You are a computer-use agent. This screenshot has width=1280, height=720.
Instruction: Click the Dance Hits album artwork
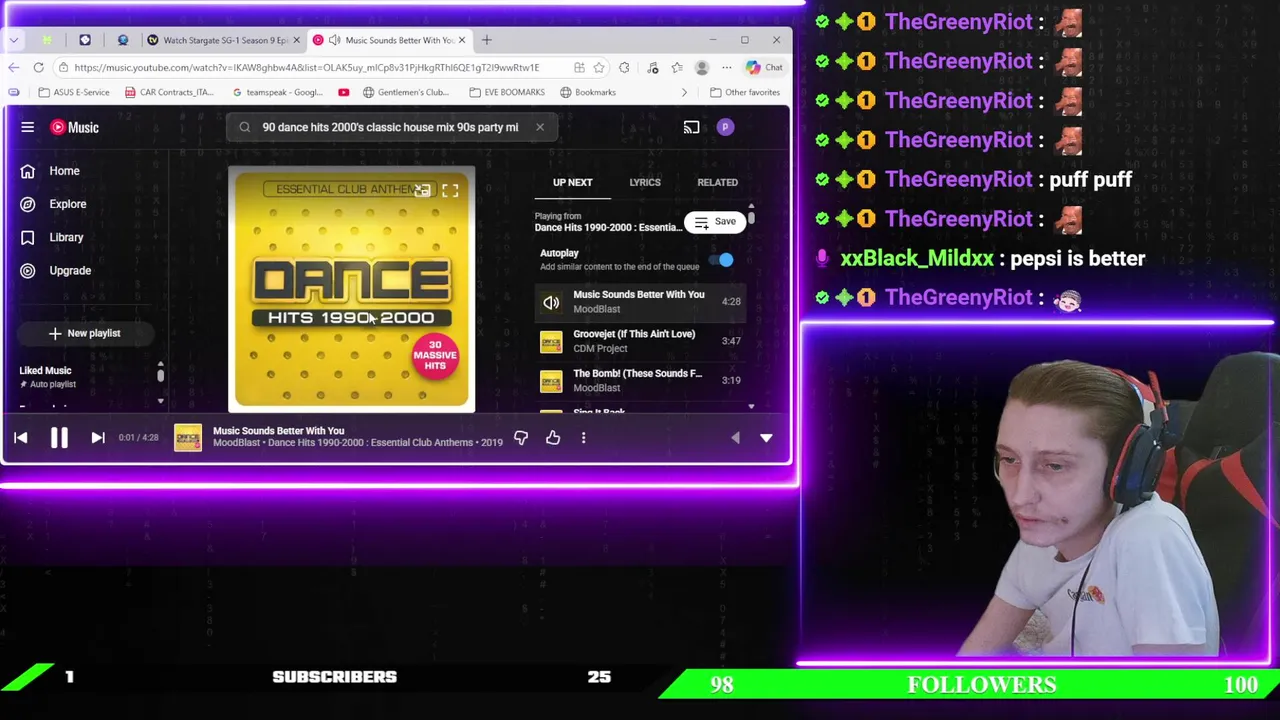[x=351, y=290]
